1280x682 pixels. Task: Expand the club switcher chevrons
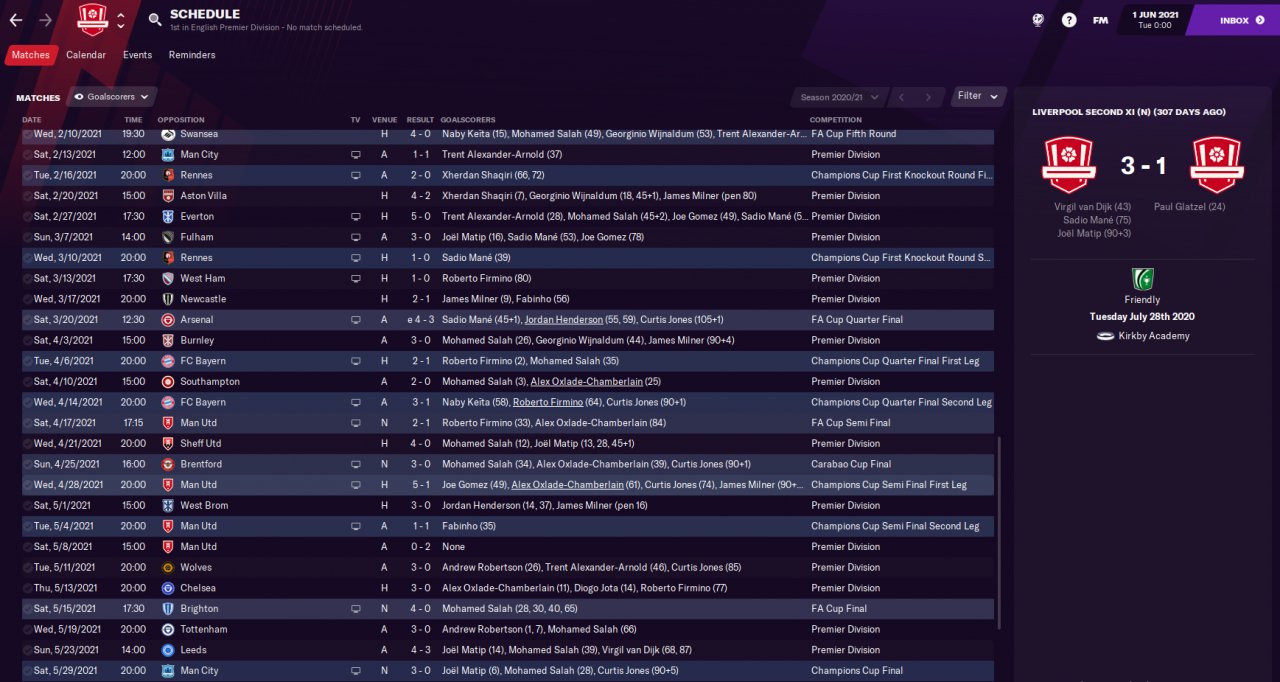click(121, 19)
